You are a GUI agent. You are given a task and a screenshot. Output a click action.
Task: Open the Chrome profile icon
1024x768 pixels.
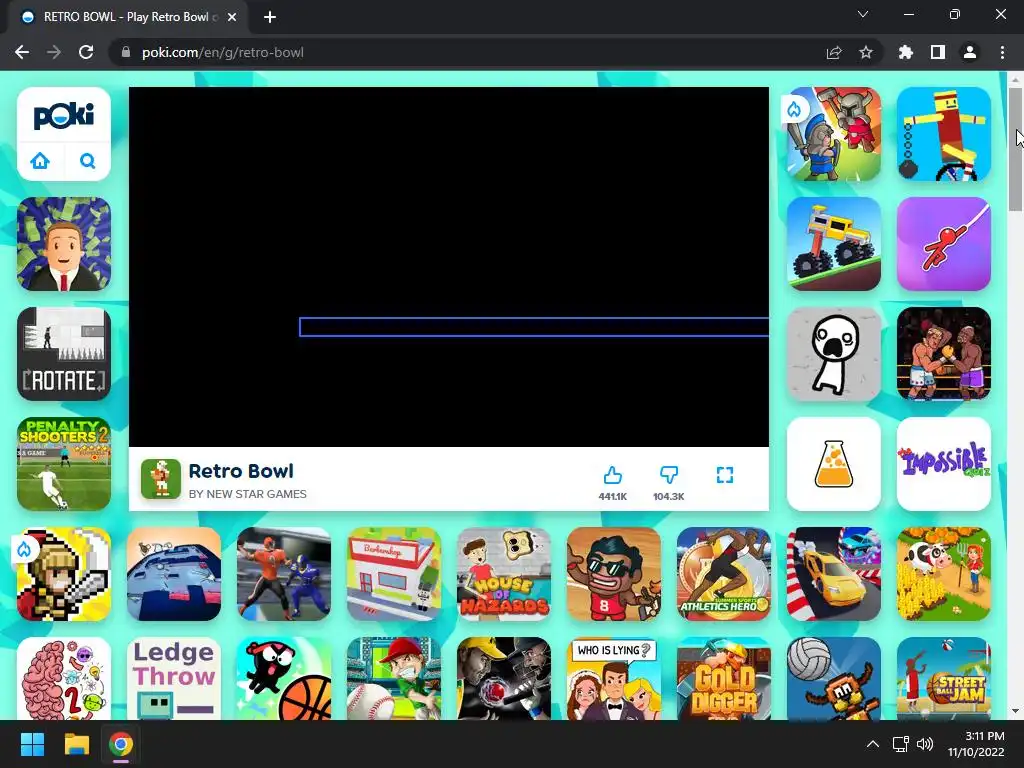pos(970,52)
